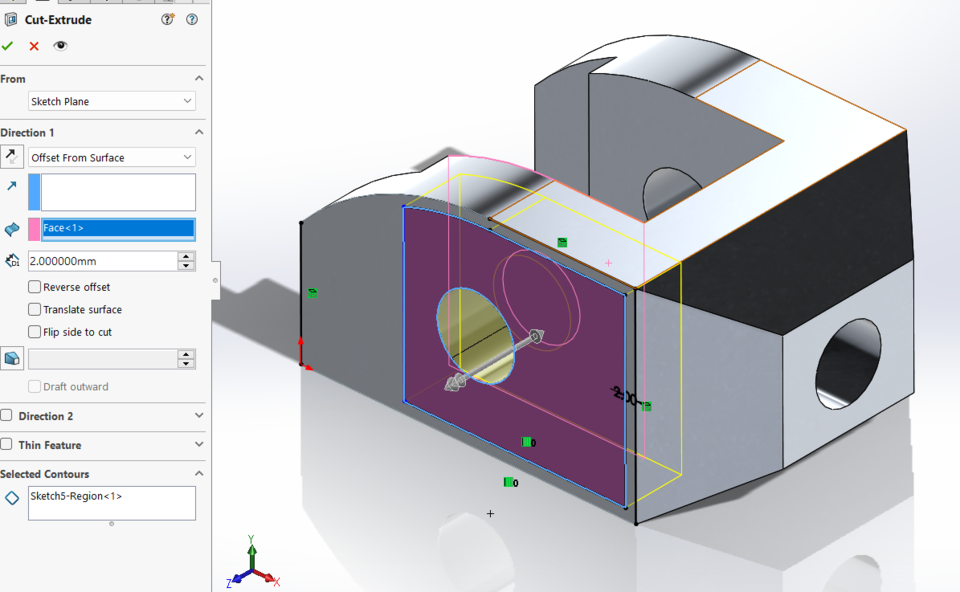The width and height of the screenshot is (960, 592).
Task: Increase offset distance with up stepper arrow
Action: coord(187,255)
